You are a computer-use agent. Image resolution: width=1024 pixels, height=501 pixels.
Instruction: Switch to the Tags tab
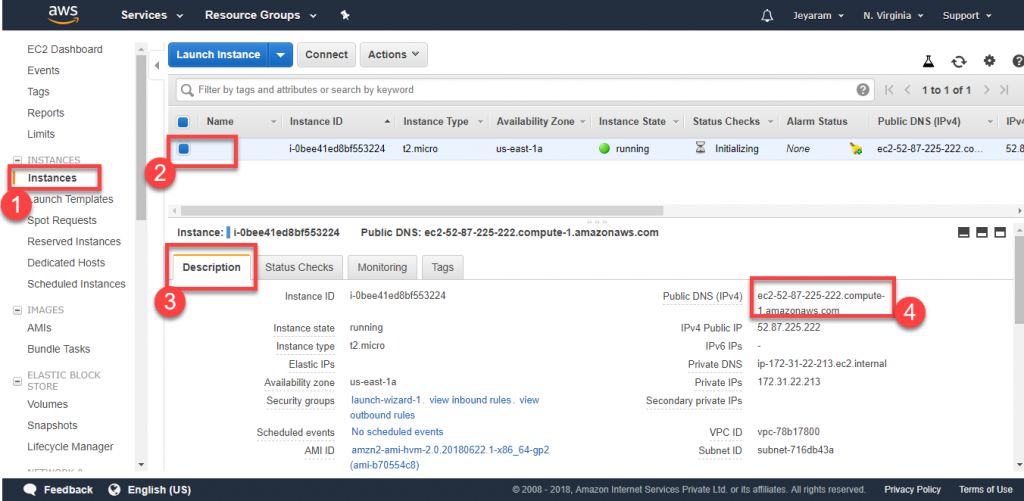443,267
